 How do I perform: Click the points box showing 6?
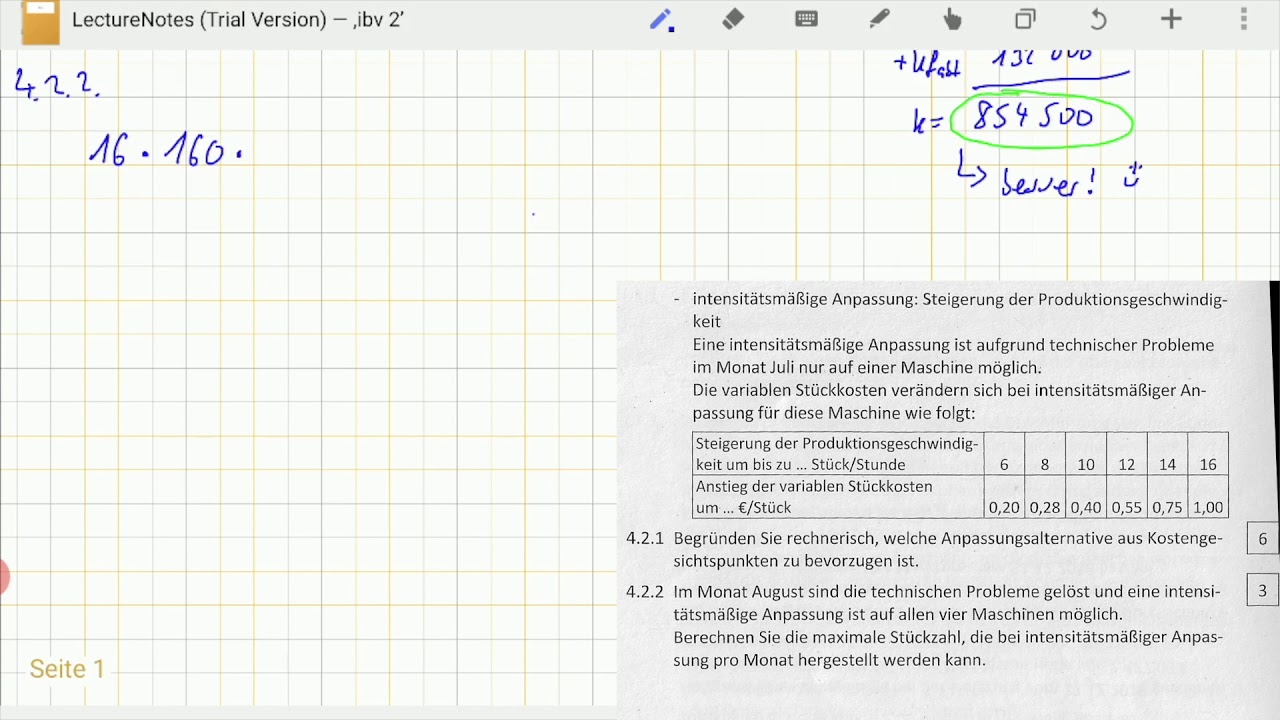1262,539
